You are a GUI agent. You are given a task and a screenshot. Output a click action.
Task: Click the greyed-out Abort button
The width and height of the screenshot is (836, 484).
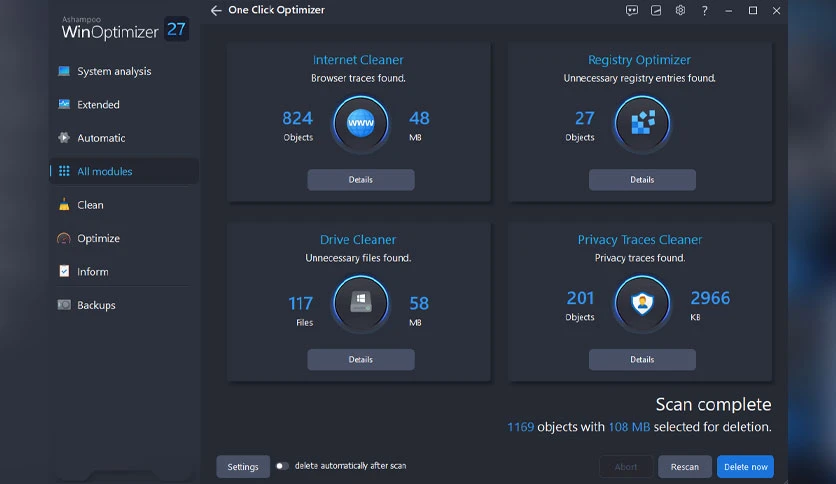625,466
